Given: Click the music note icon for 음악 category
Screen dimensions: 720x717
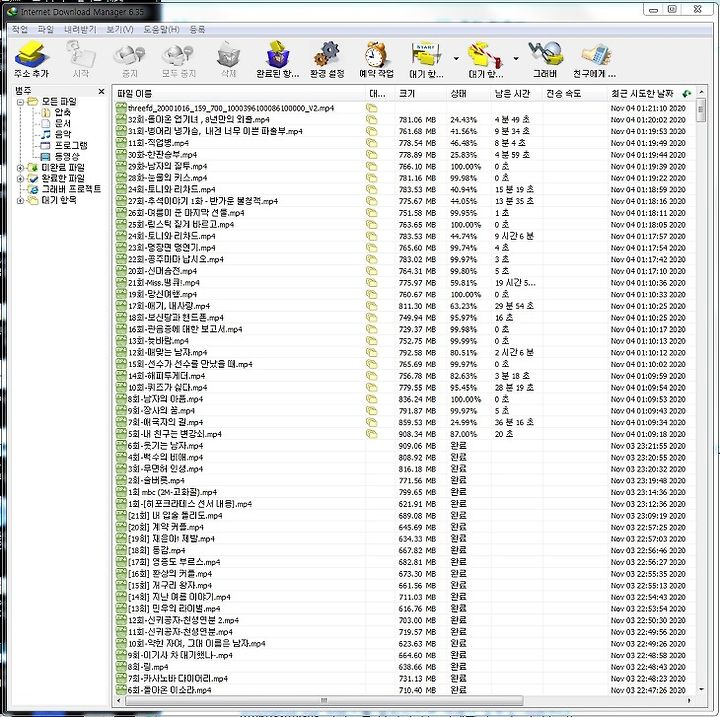Looking at the screenshot, I should (x=45, y=134).
